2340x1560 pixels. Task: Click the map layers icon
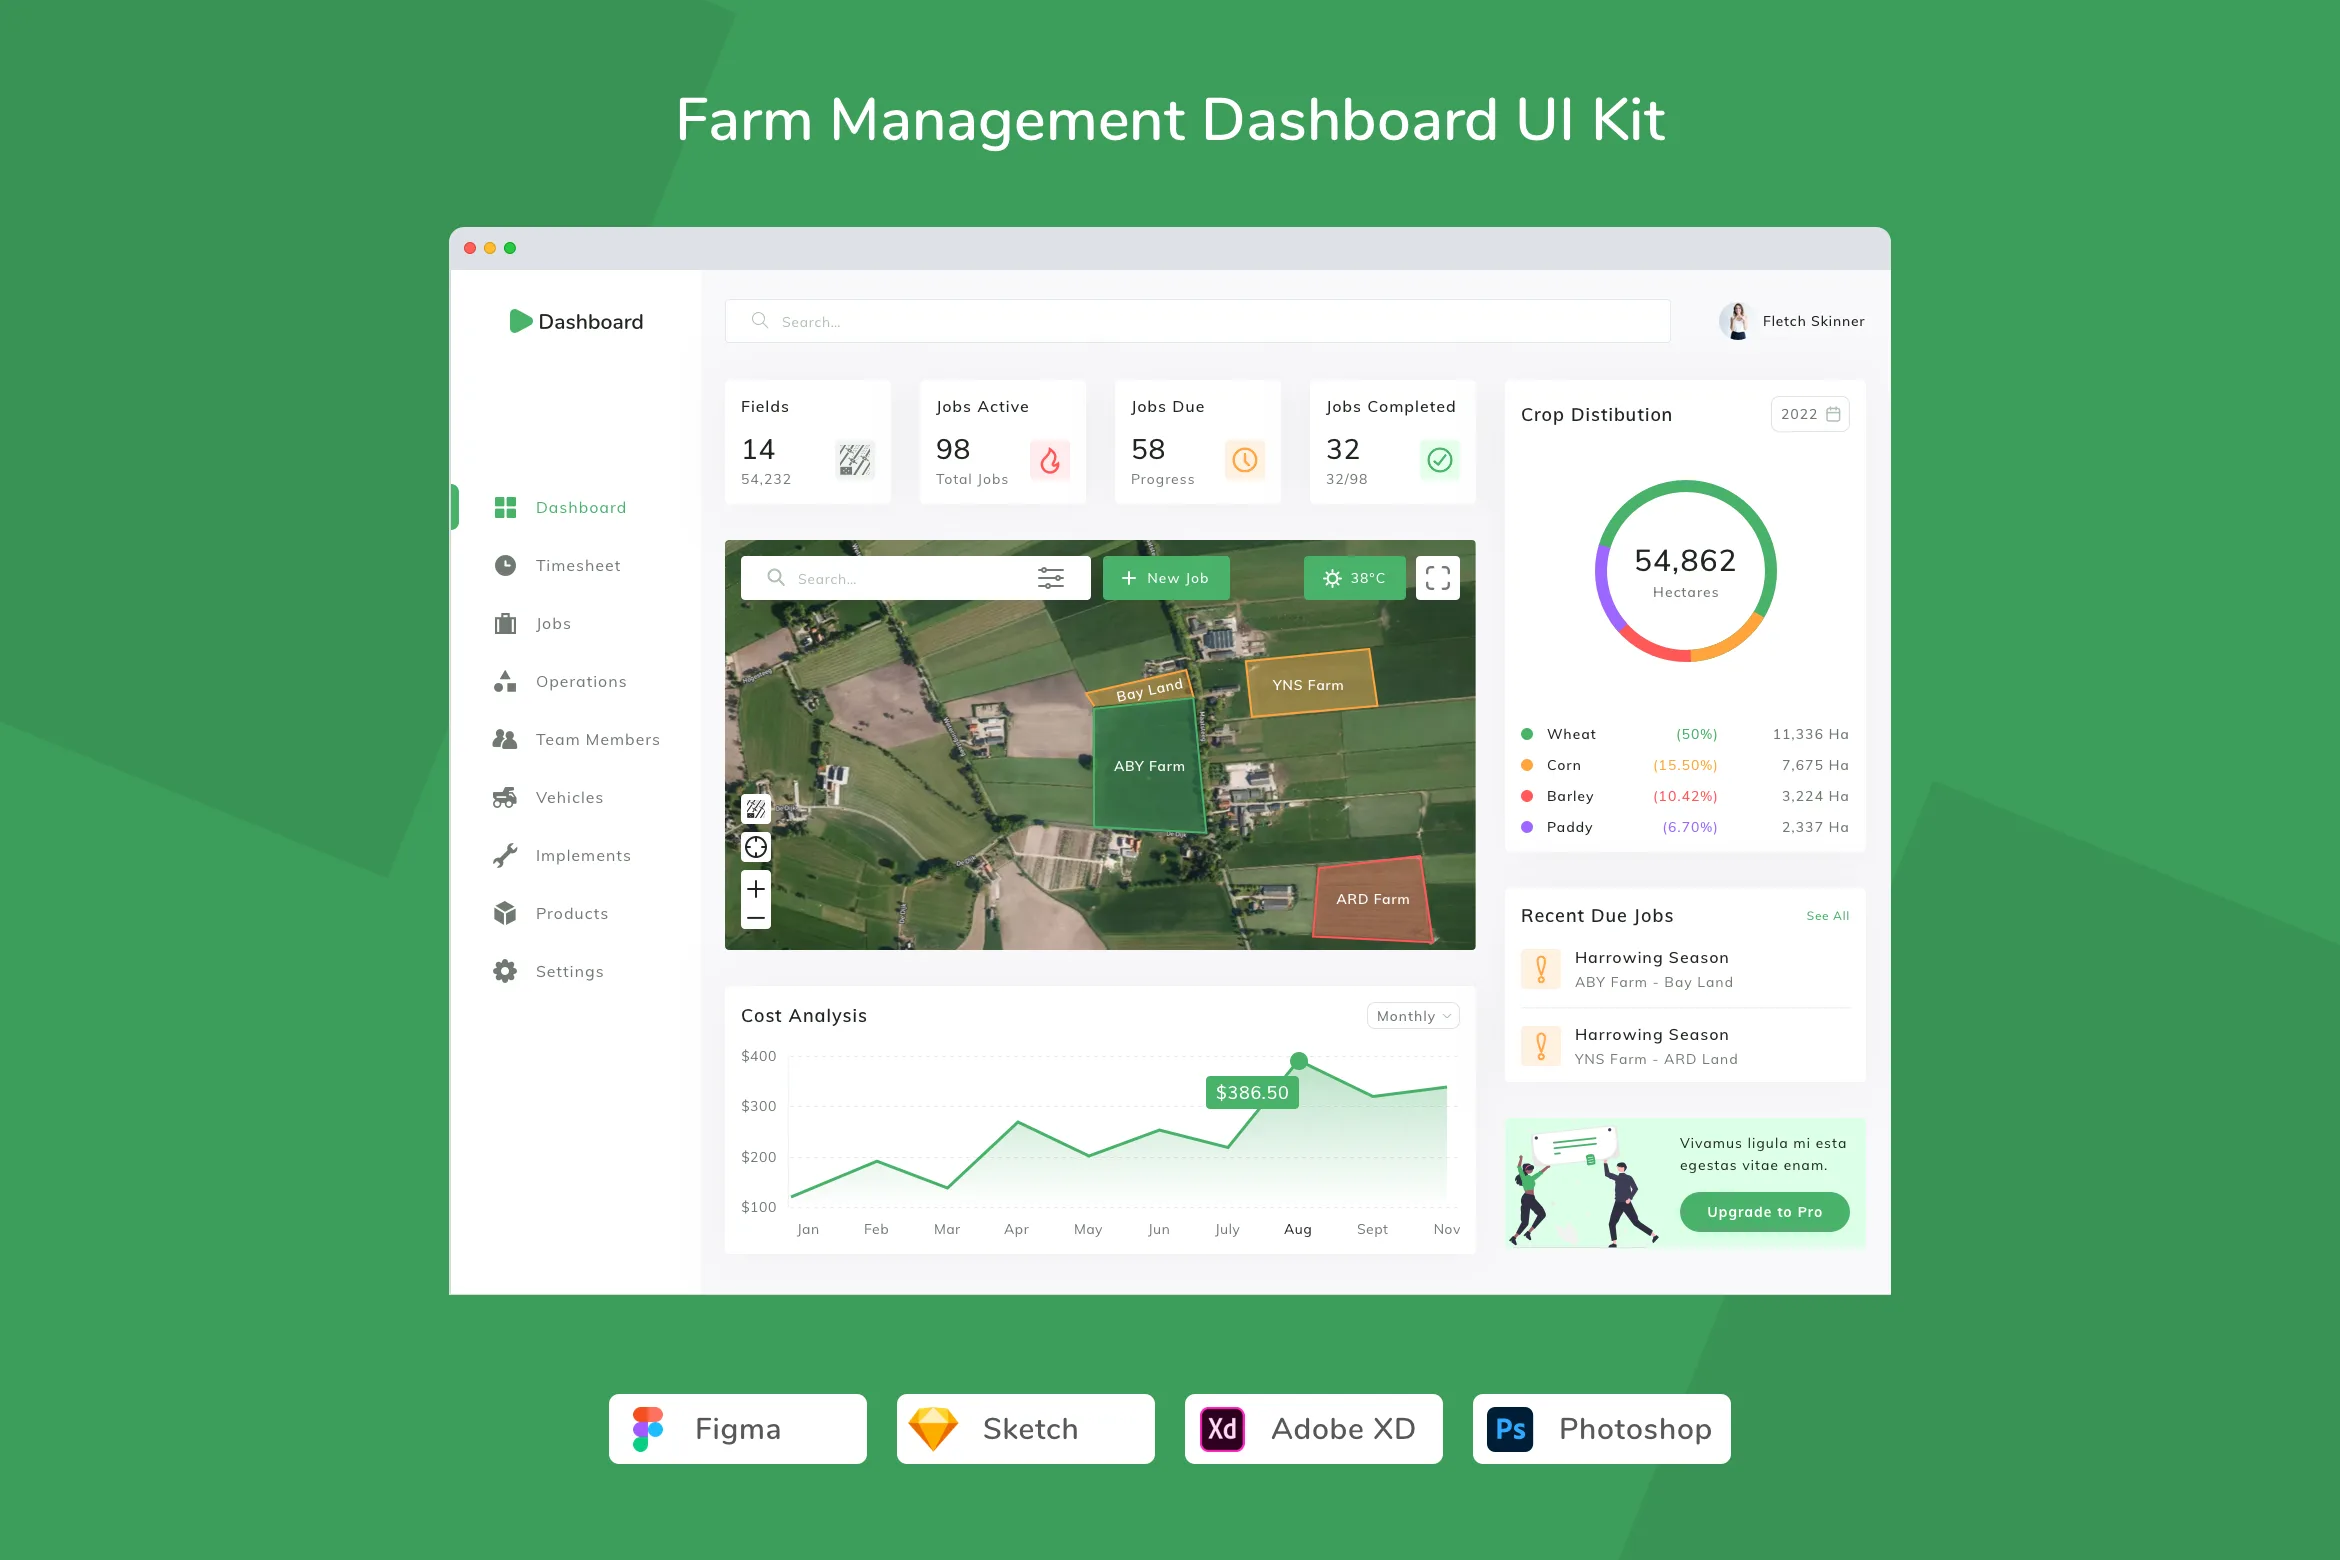(756, 808)
